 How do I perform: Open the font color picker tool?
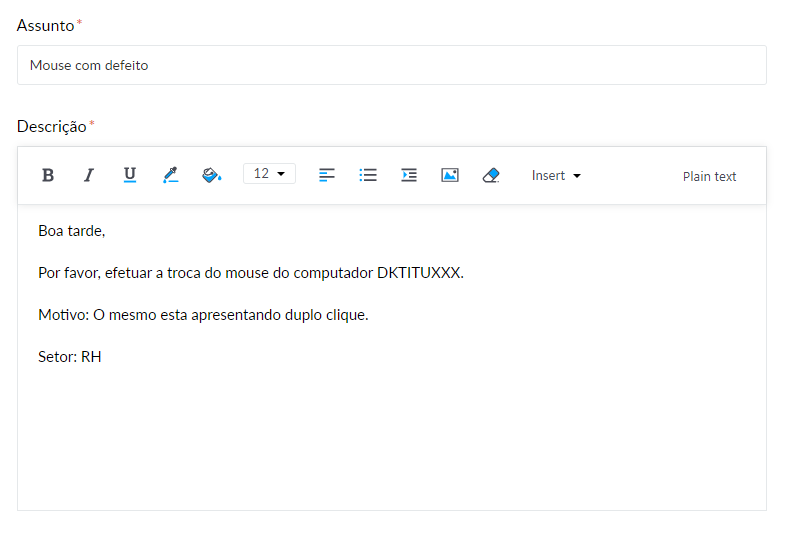click(x=171, y=175)
